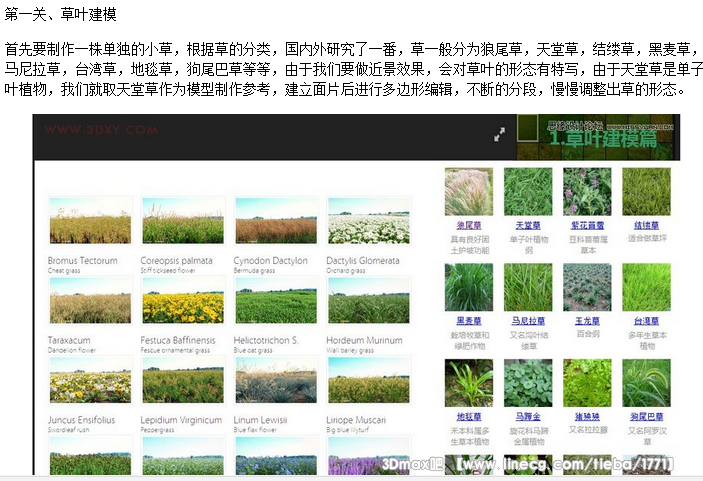703x481 pixels.
Task: Click the "Coreopsis palmata" name text
Action: [x=176, y=260]
